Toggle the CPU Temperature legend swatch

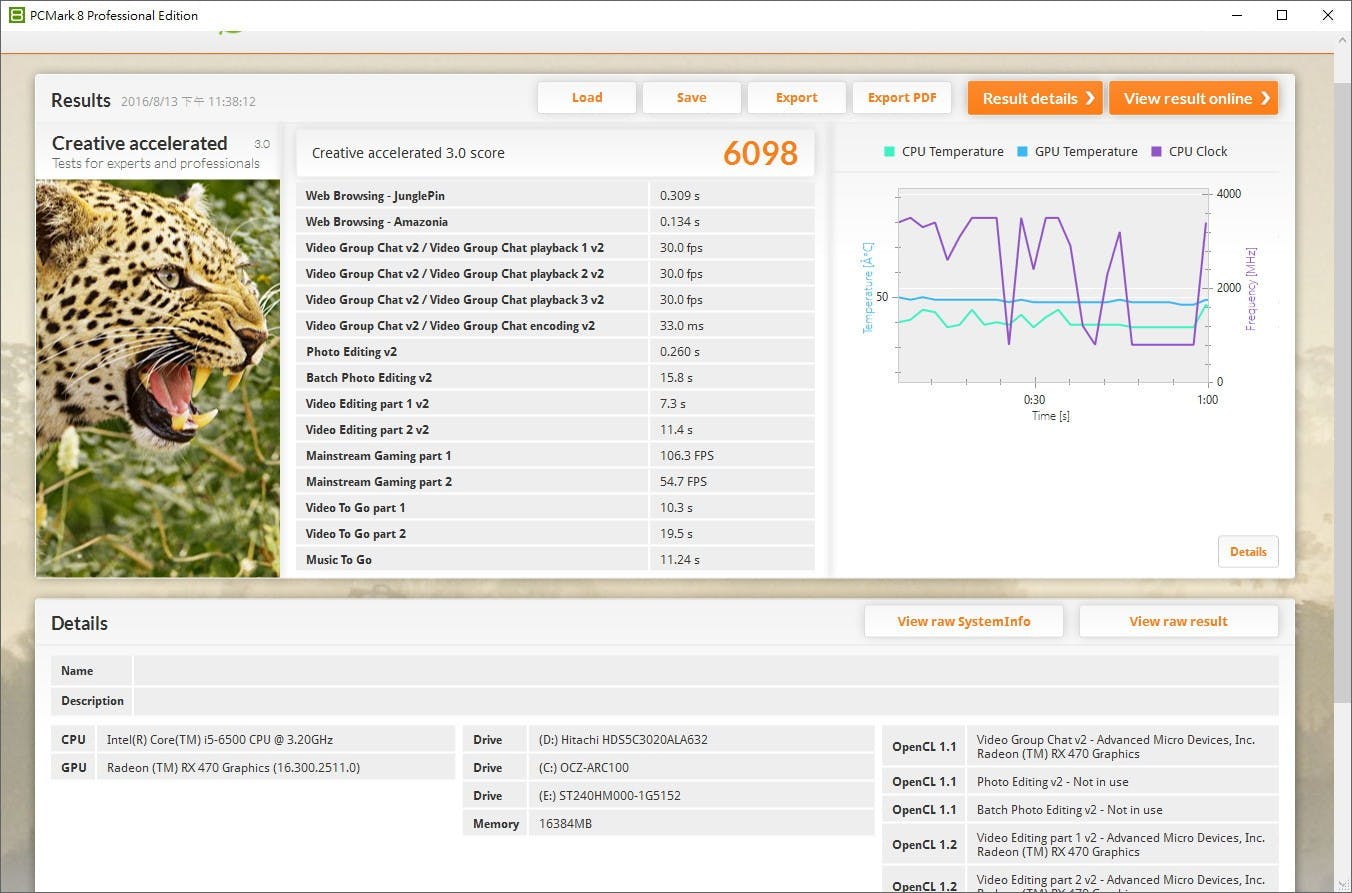pos(889,152)
